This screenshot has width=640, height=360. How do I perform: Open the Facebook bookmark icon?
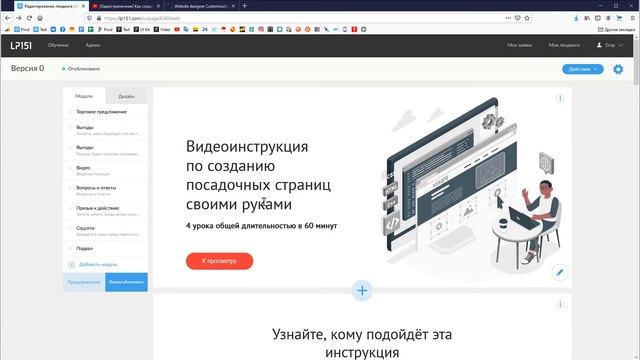point(62,29)
